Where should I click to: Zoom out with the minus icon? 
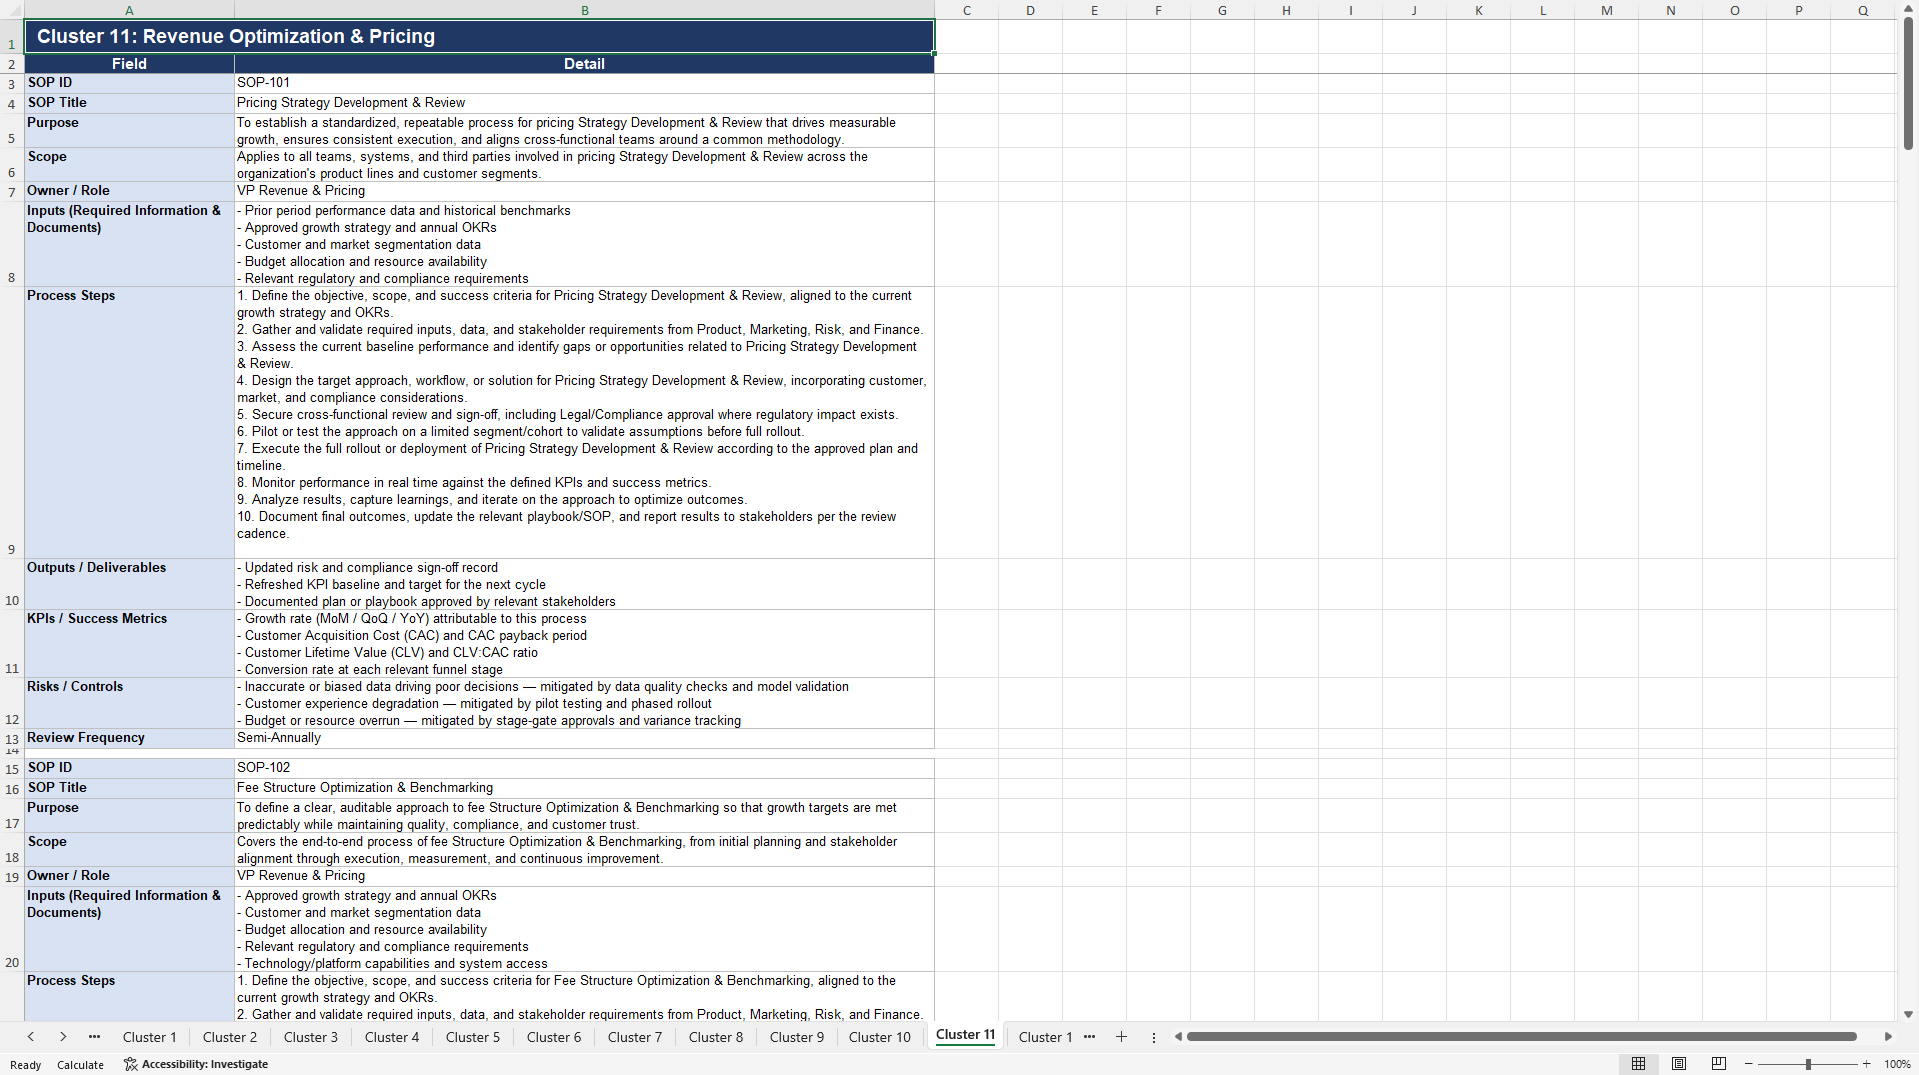click(1748, 1064)
